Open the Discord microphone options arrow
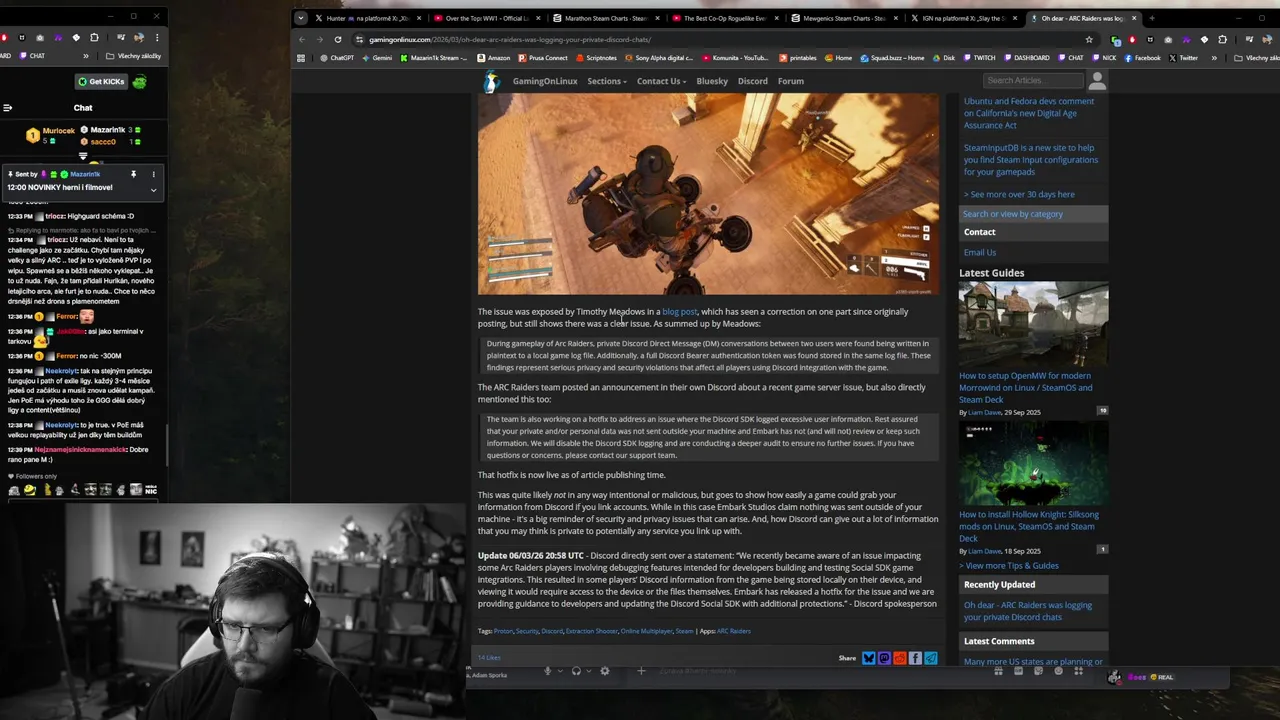The height and width of the screenshot is (720, 1280). pos(560,671)
